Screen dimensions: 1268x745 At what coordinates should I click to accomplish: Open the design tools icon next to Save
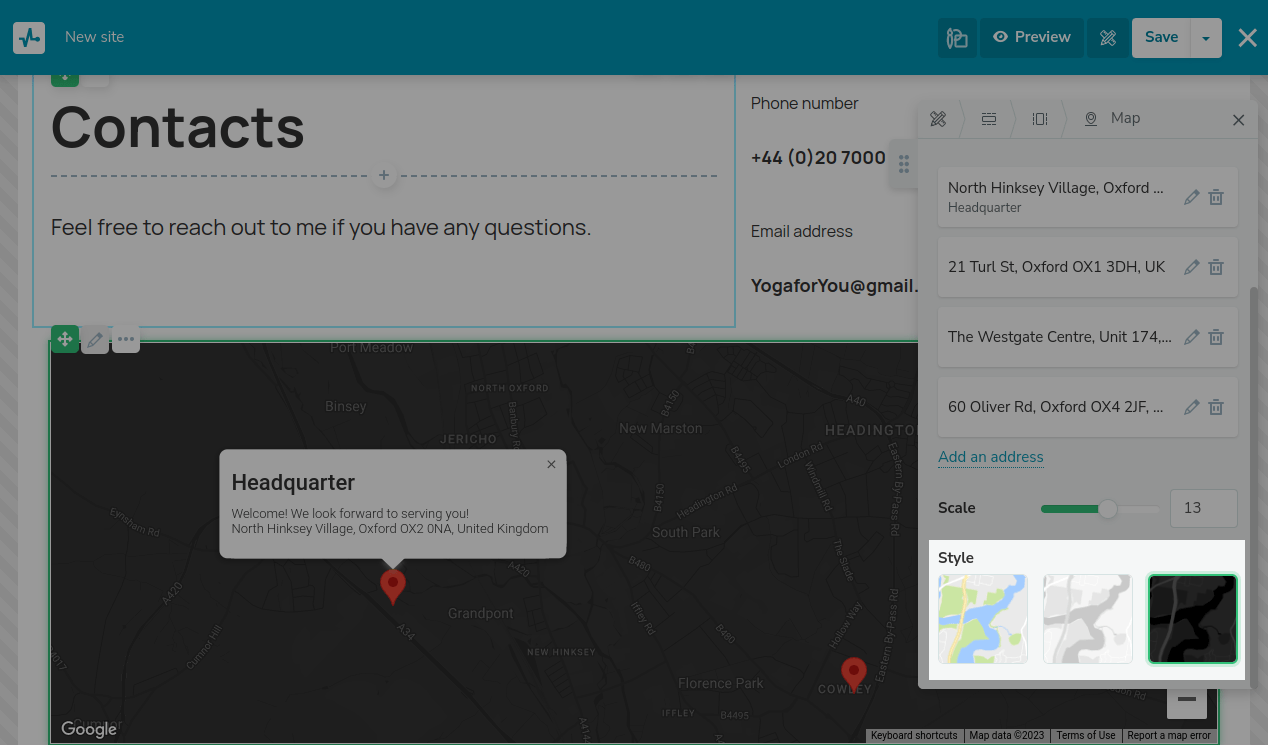pos(1108,38)
